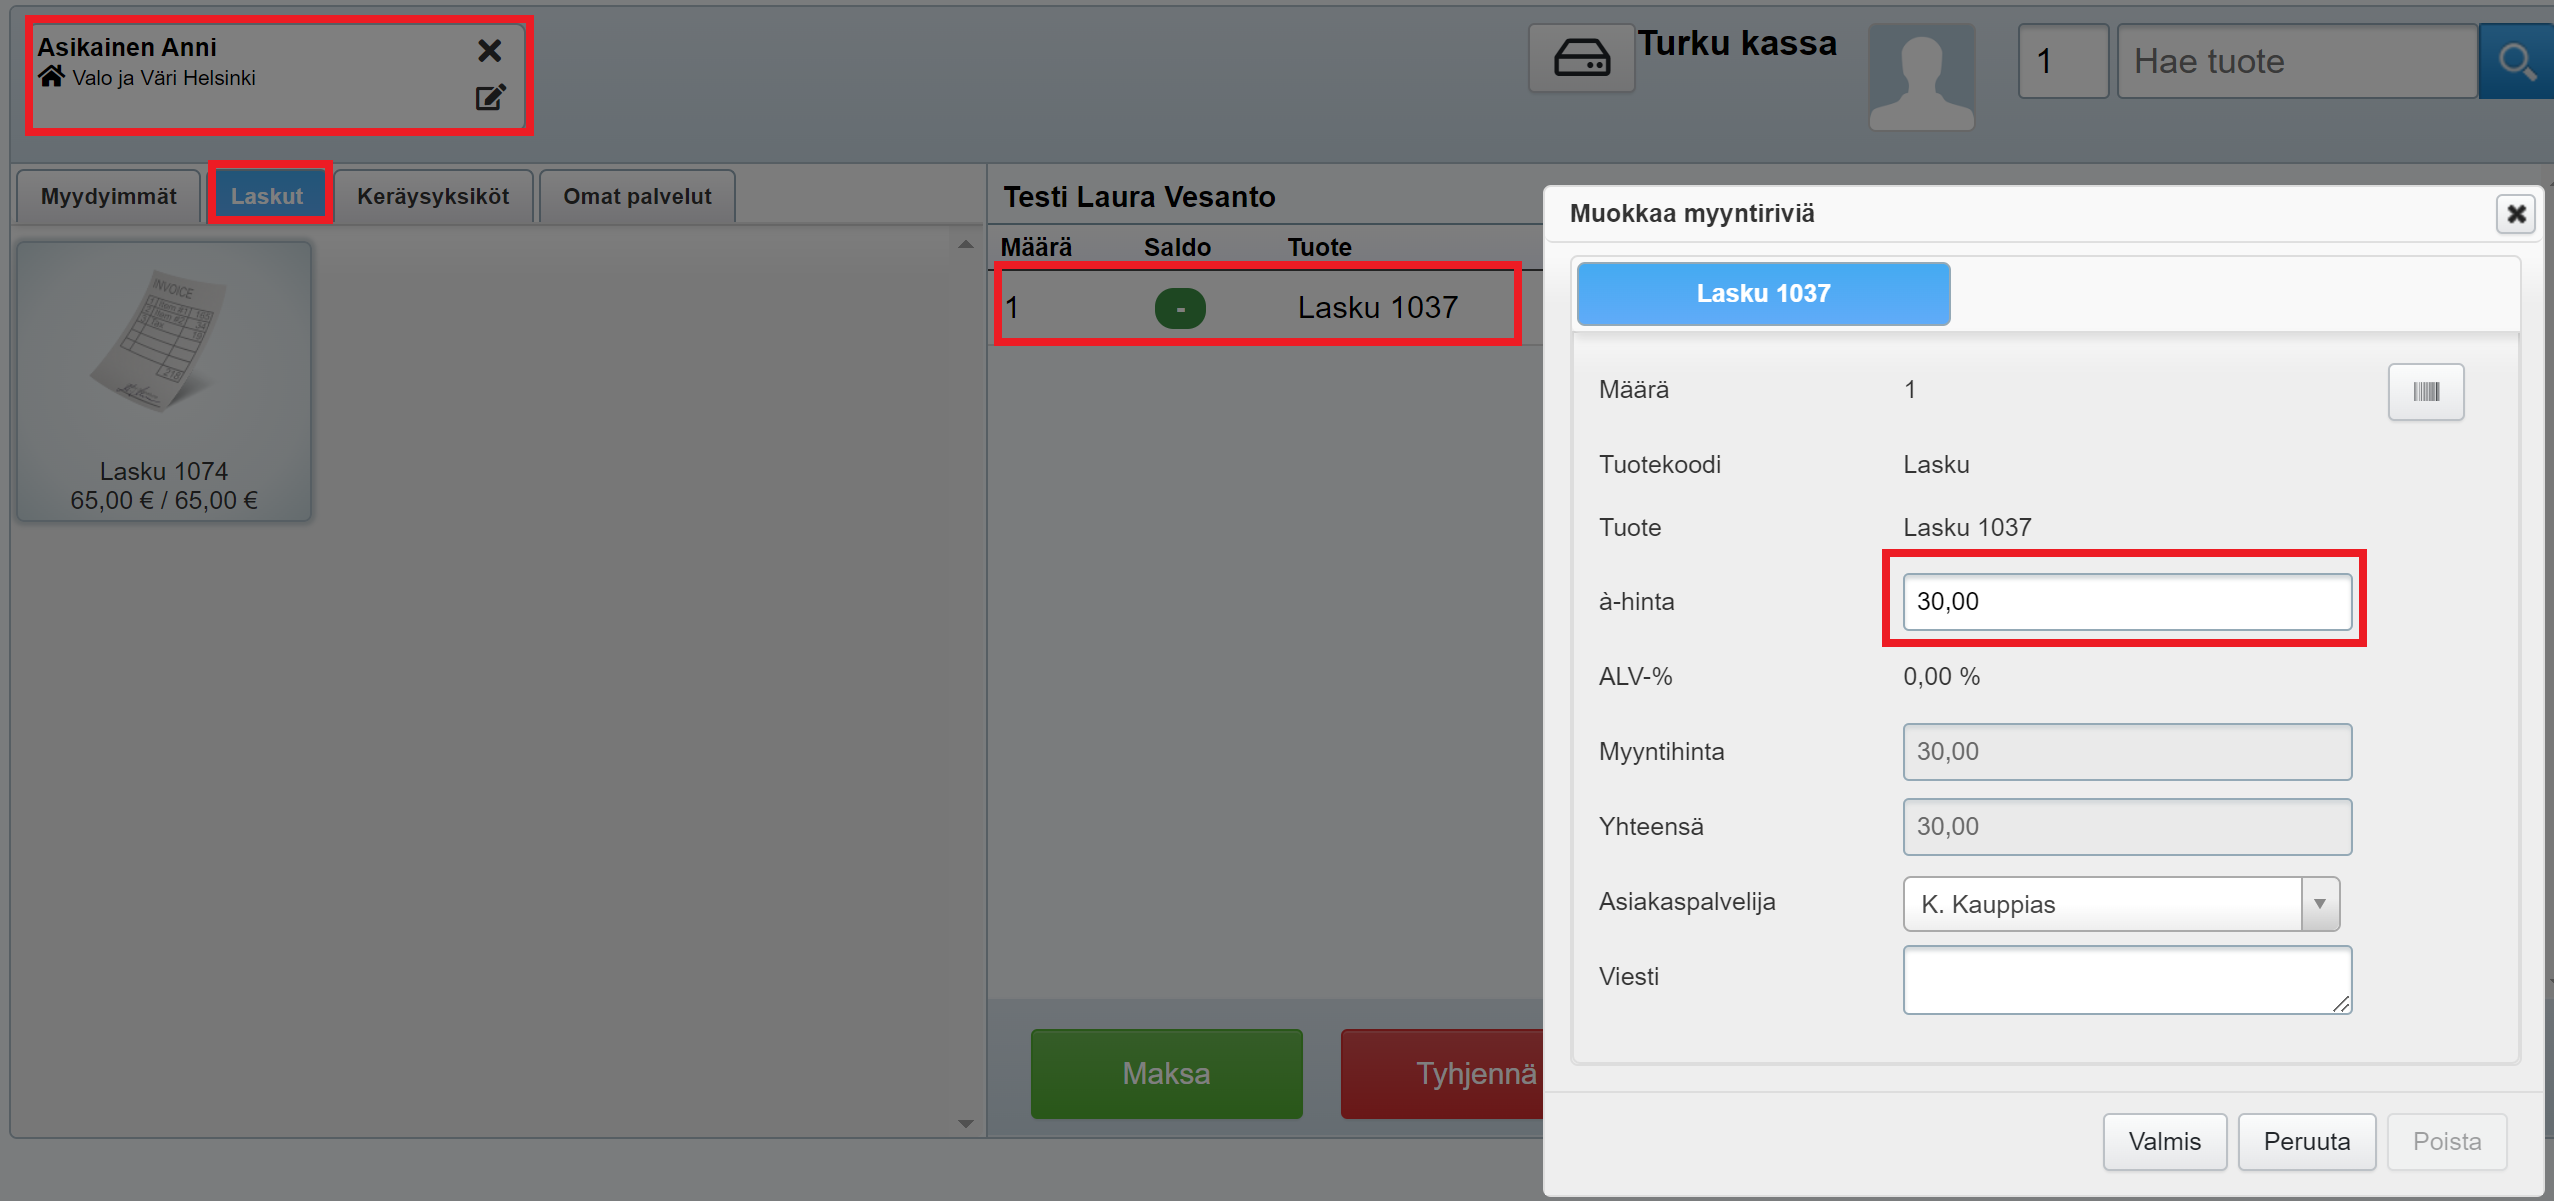This screenshot has width=2554, height=1201.
Task: Click the à-hinta price input field
Action: coord(2126,602)
